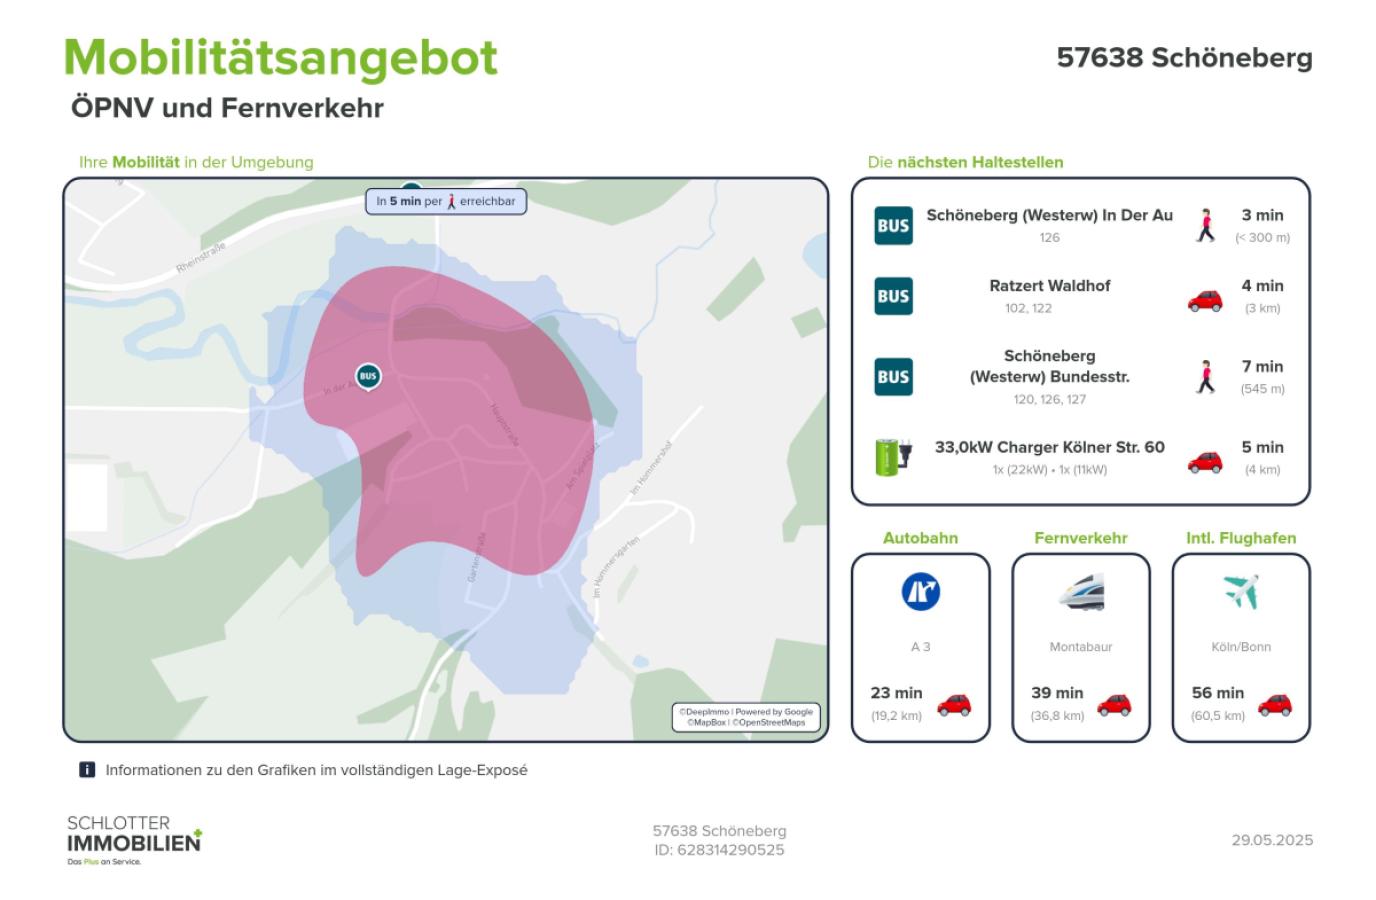Click the info icon below the map

pos(87,770)
